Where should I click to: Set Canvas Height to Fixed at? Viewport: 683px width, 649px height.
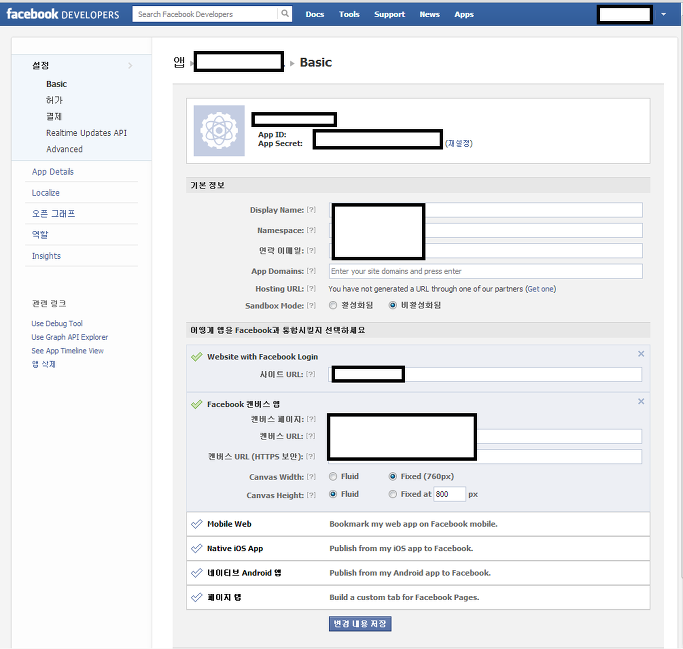pos(393,494)
